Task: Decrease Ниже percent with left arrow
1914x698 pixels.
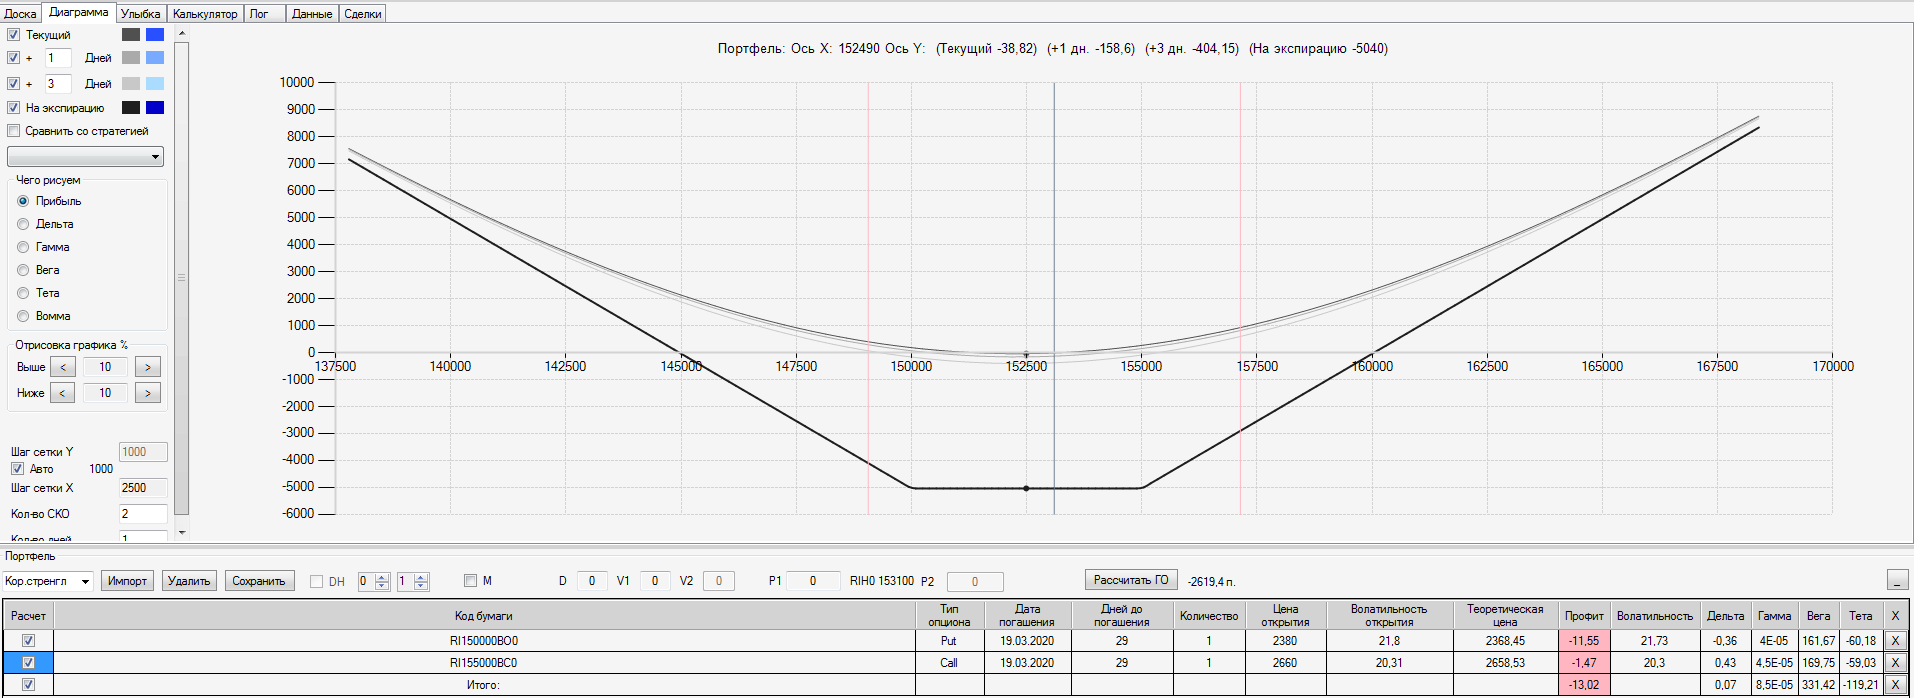Action: tap(62, 393)
